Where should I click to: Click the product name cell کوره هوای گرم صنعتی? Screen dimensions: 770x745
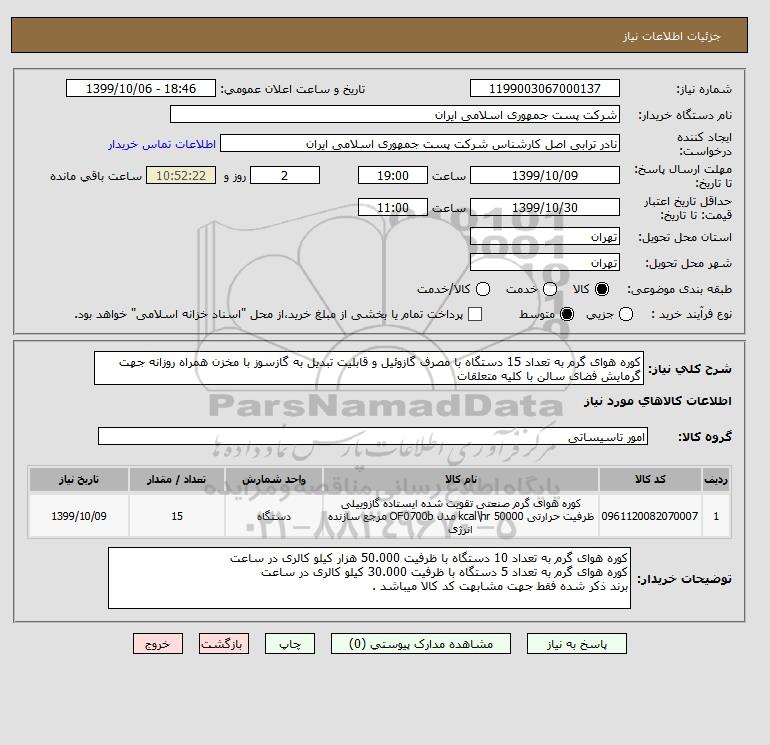click(x=461, y=516)
